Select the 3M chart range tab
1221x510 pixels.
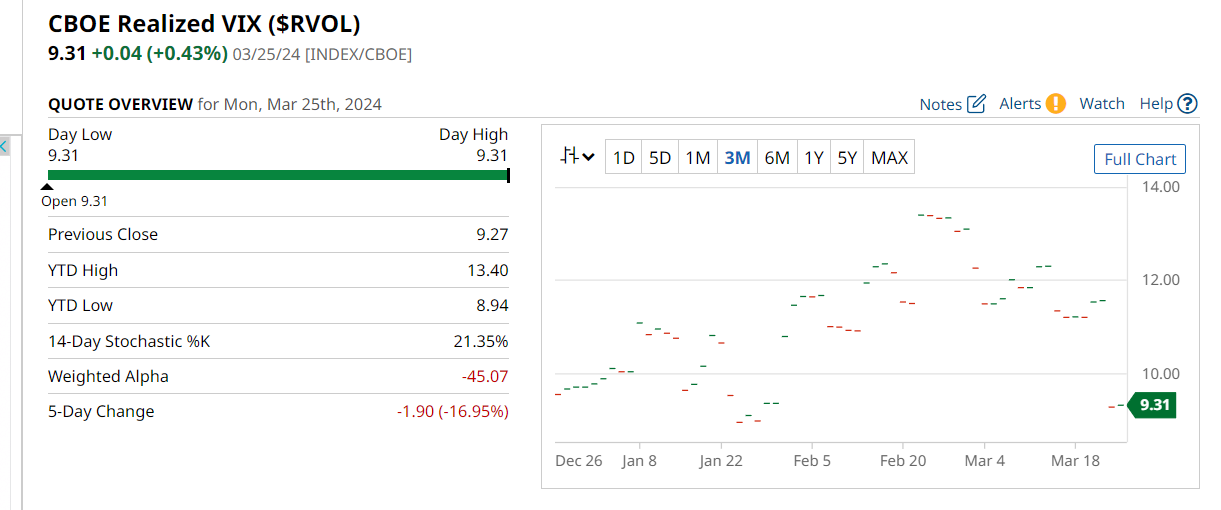pos(737,157)
